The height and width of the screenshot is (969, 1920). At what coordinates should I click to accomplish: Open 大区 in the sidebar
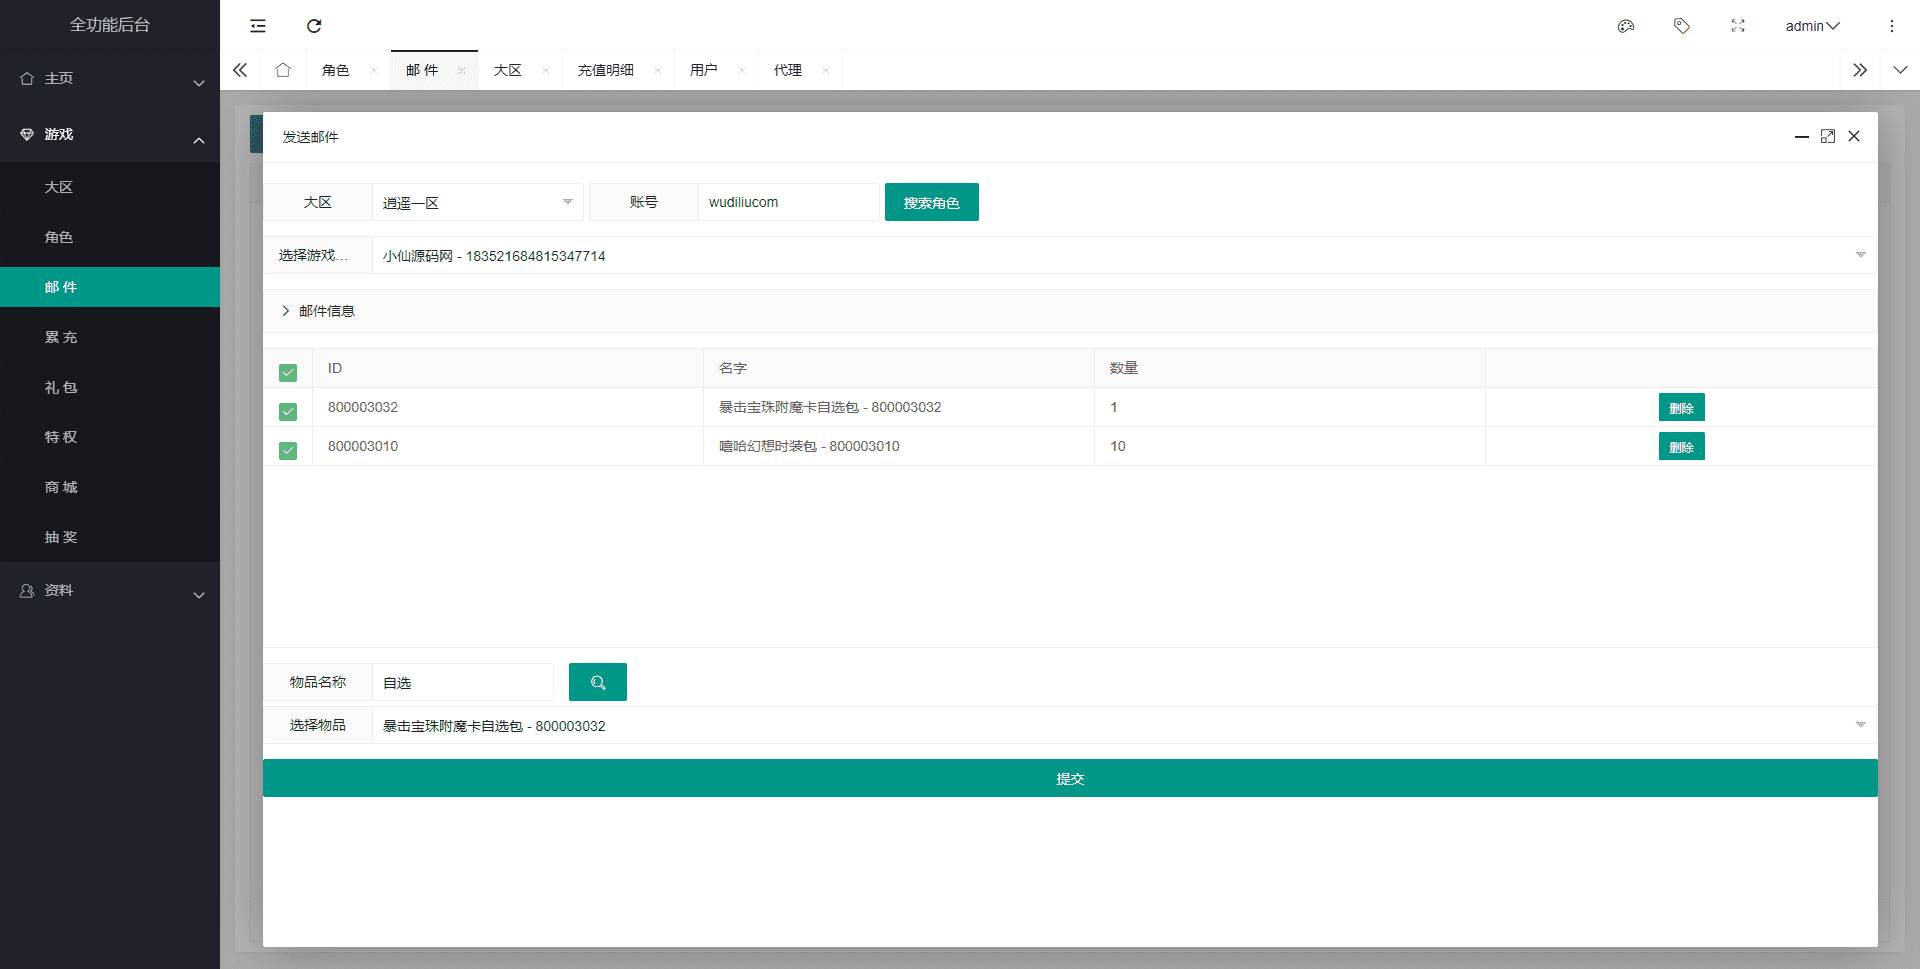tap(110, 187)
